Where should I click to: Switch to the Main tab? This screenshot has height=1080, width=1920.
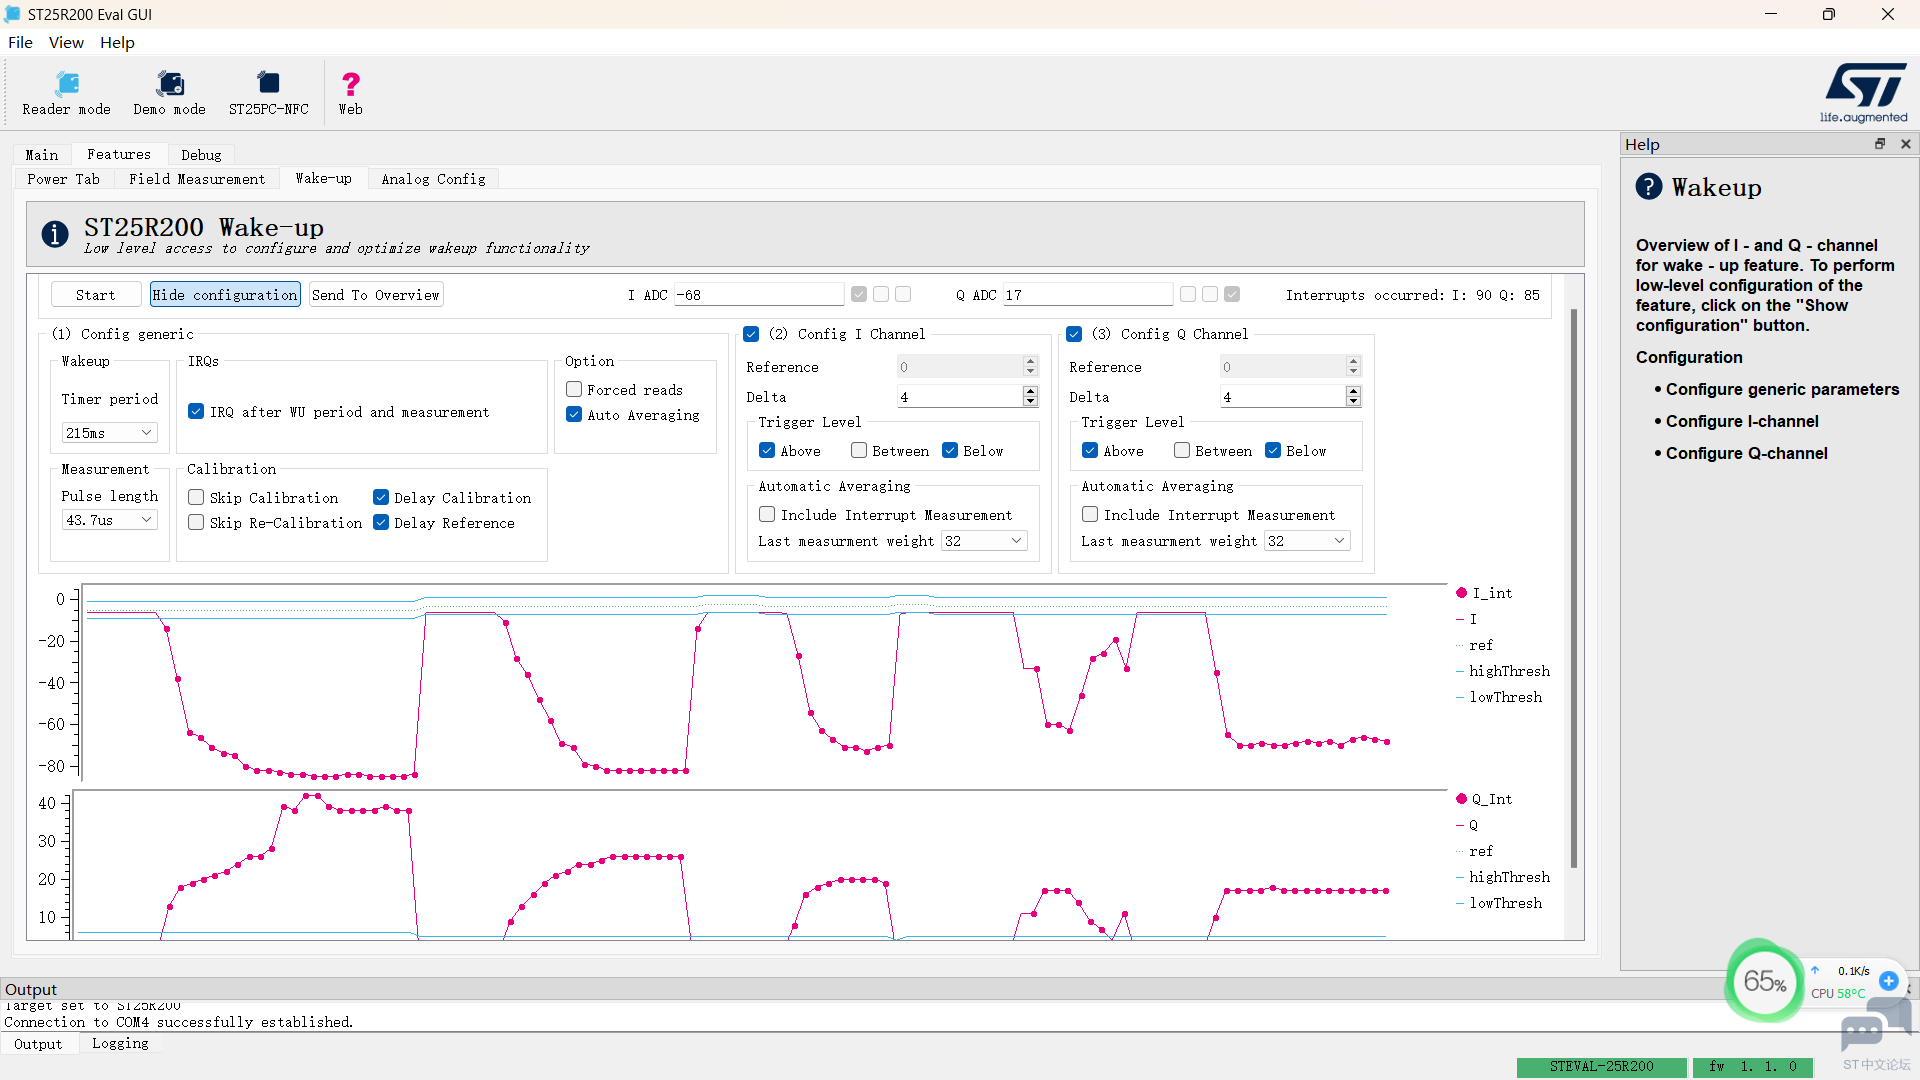pos(42,155)
